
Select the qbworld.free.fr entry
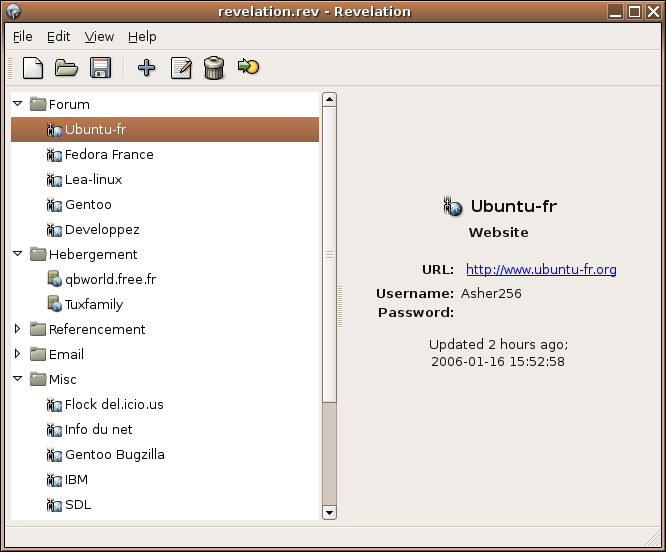point(165,279)
